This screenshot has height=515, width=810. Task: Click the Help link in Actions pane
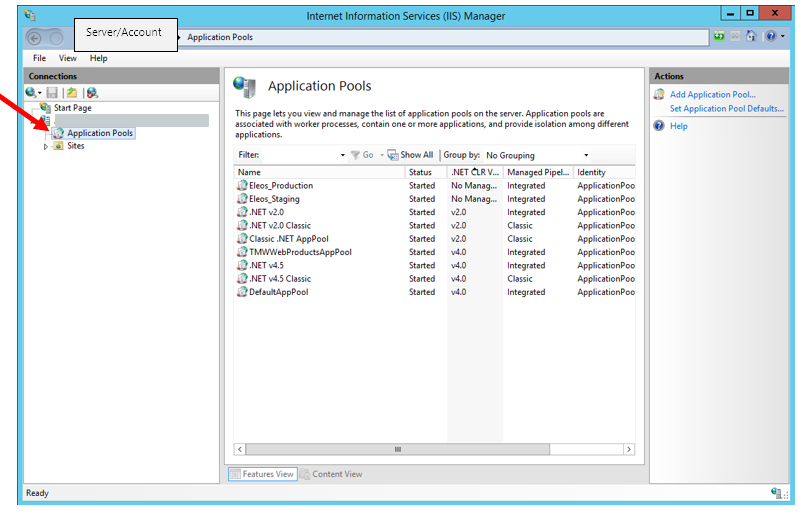[679, 126]
